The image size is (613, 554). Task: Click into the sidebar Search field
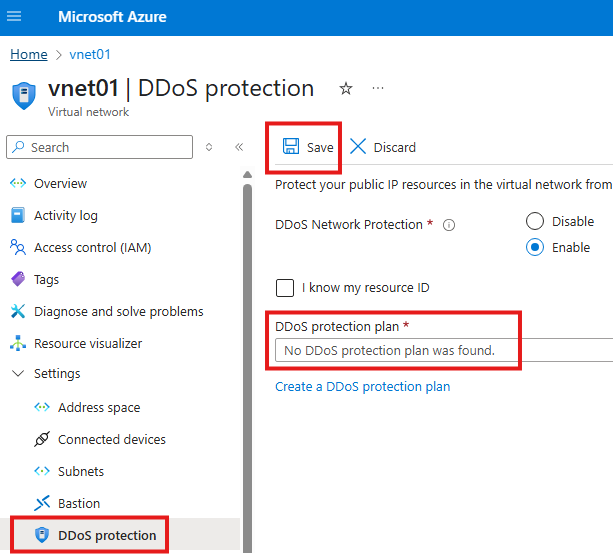coord(99,147)
